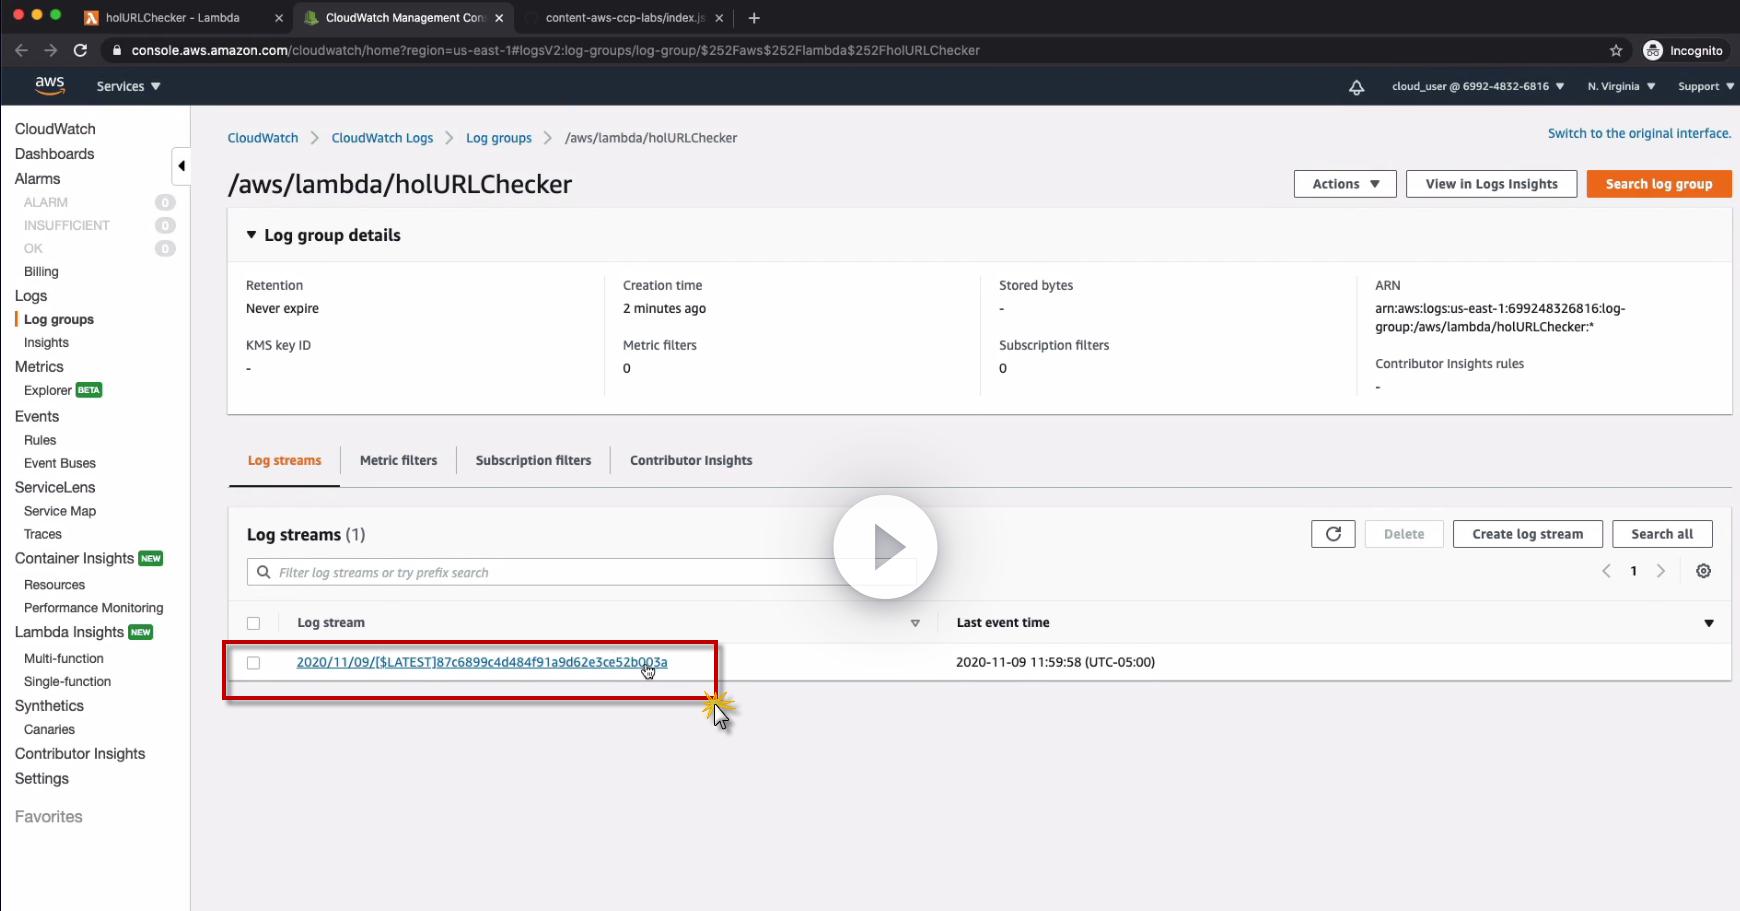The width and height of the screenshot is (1740, 911).
Task: Open Logs Insights in the sidebar
Action: (46, 343)
